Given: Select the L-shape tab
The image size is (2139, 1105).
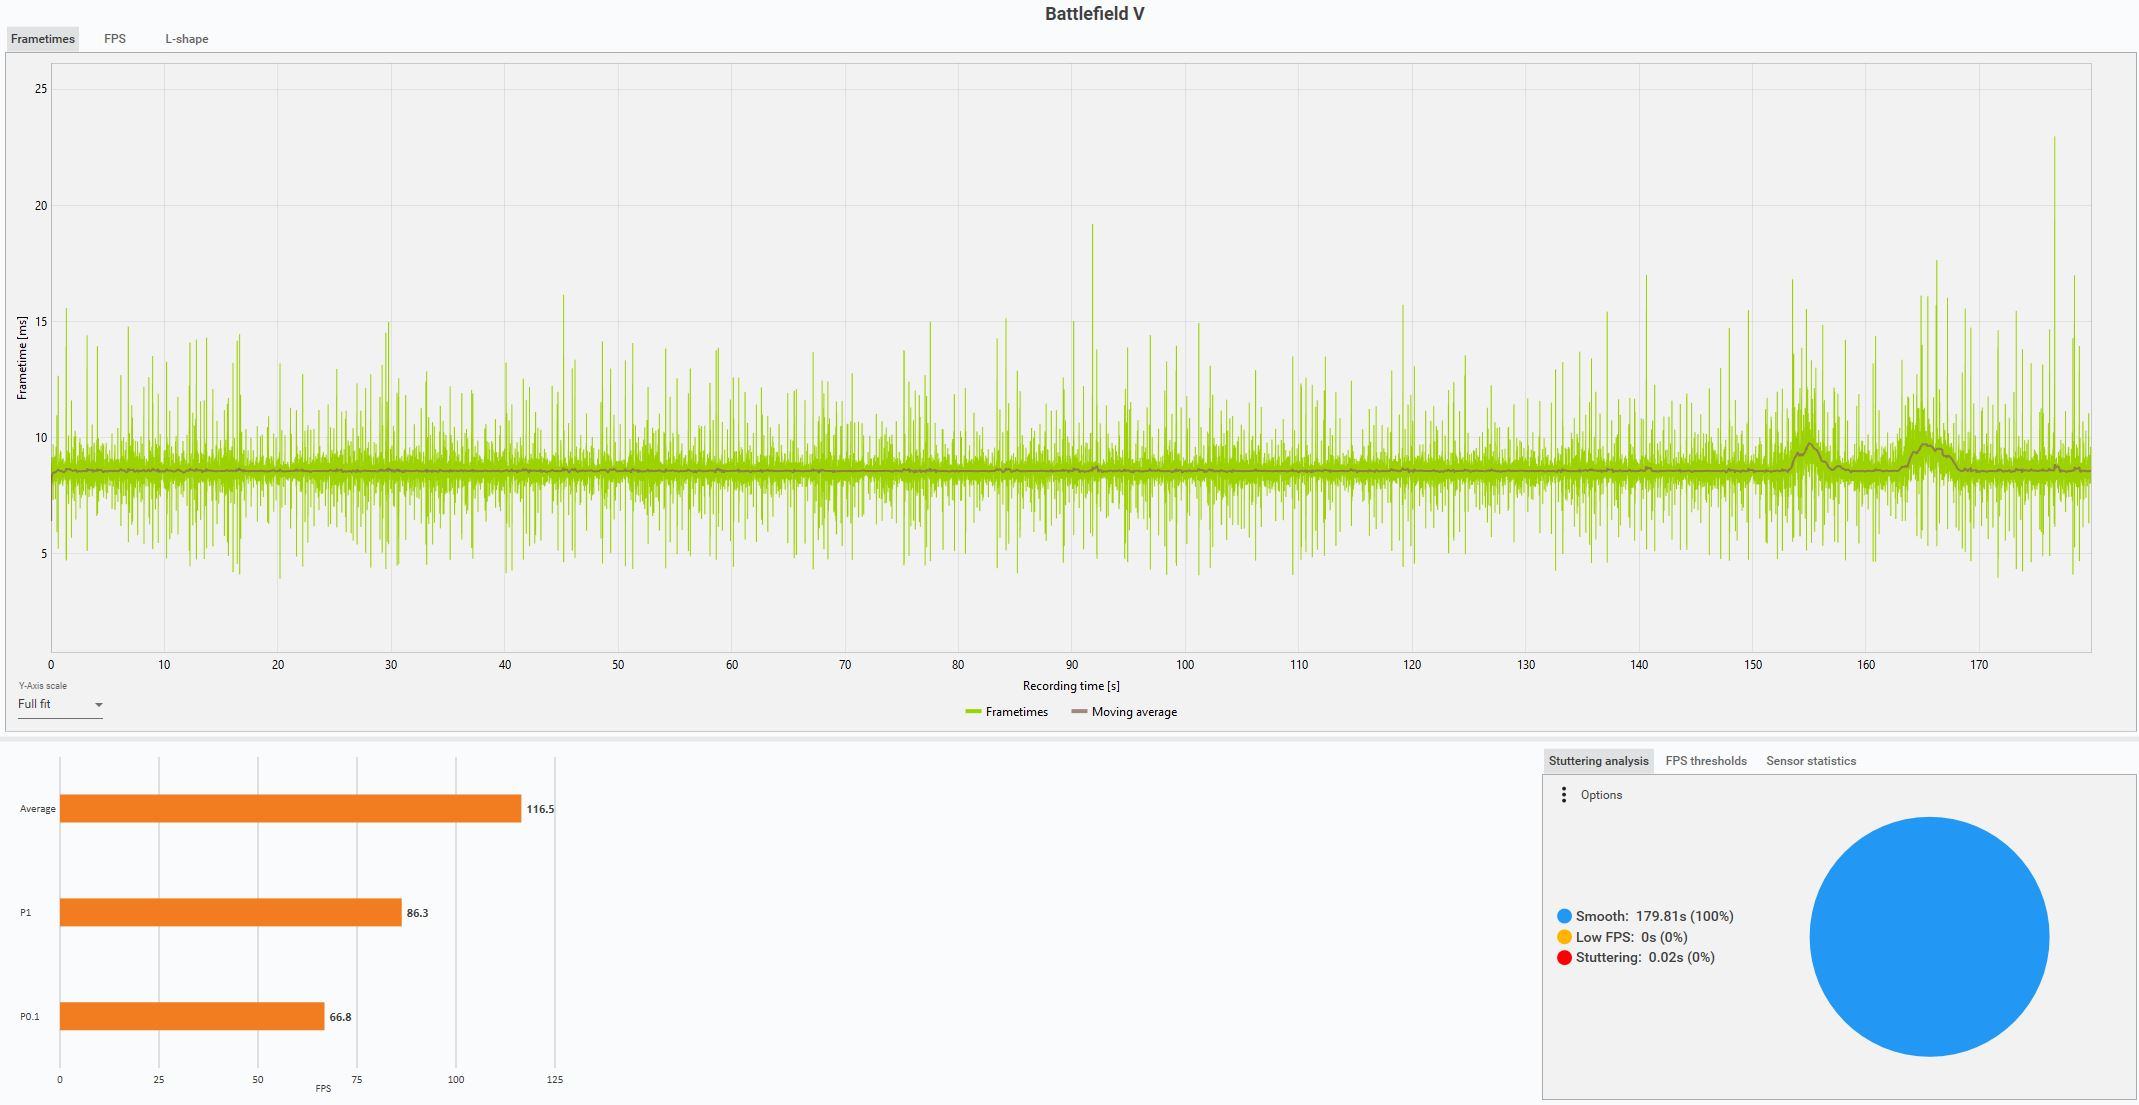Looking at the screenshot, I should [x=187, y=39].
